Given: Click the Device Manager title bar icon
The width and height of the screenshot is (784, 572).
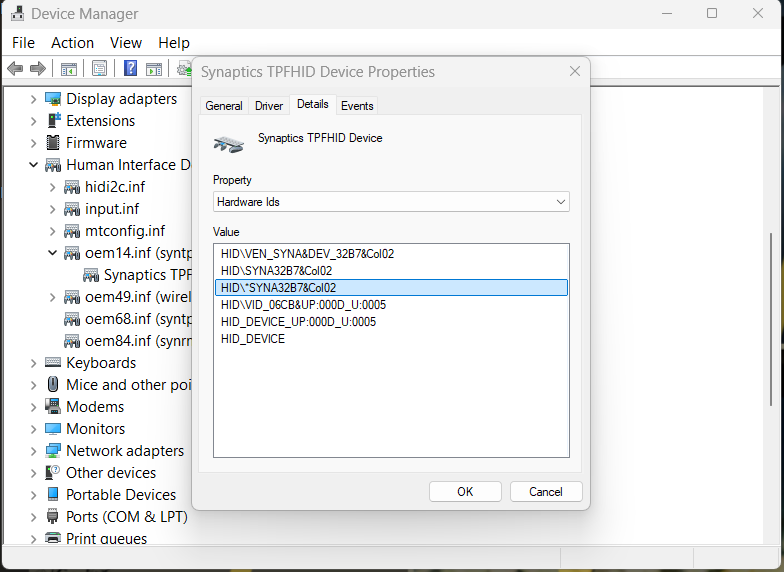Looking at the screenshot, I should 18,13.
